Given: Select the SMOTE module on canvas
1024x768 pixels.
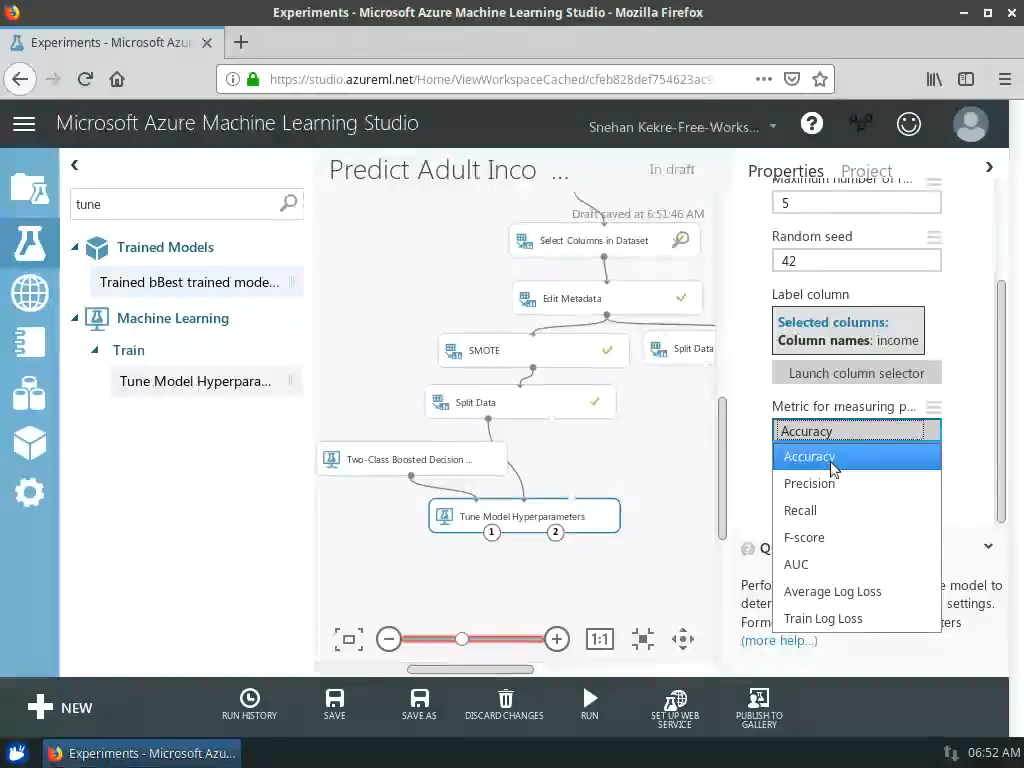Looking at the screenshot, I should tap(534, 350).
